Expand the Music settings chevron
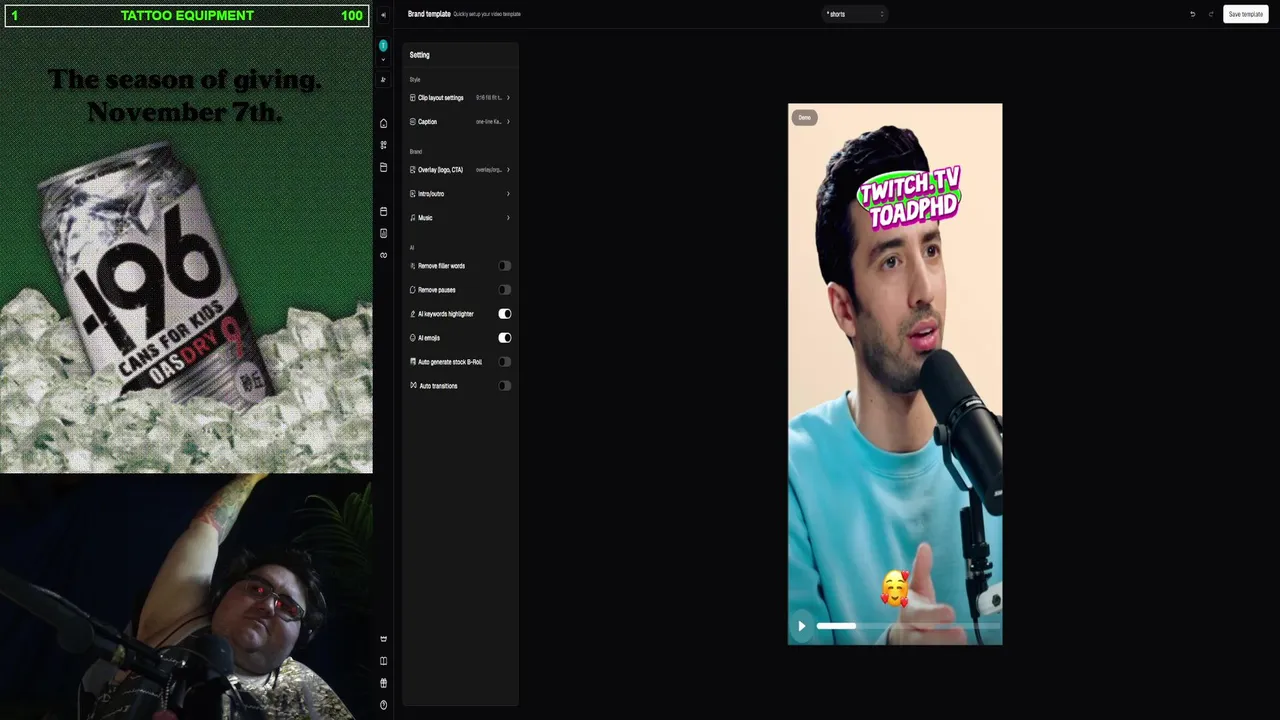 [508, 218]
